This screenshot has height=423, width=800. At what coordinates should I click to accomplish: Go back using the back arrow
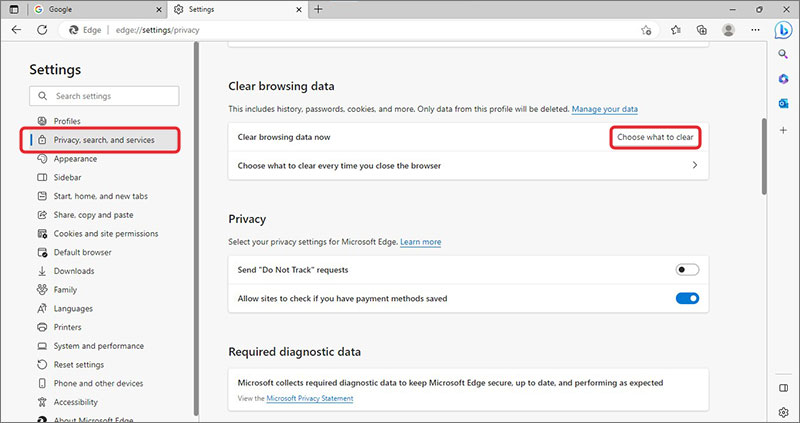tap(16, 30)
